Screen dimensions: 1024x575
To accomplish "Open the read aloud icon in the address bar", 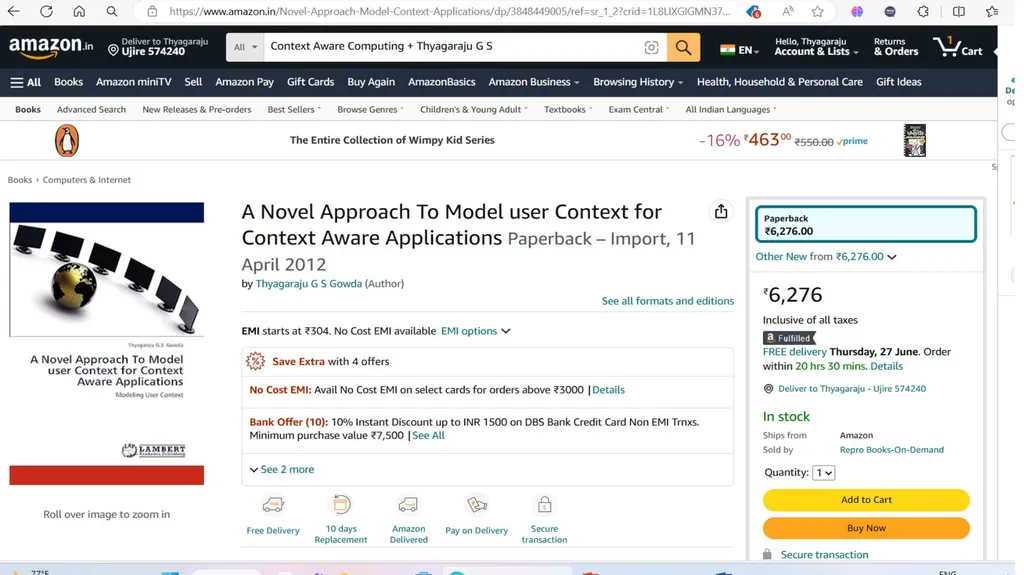I will point(788,11).
